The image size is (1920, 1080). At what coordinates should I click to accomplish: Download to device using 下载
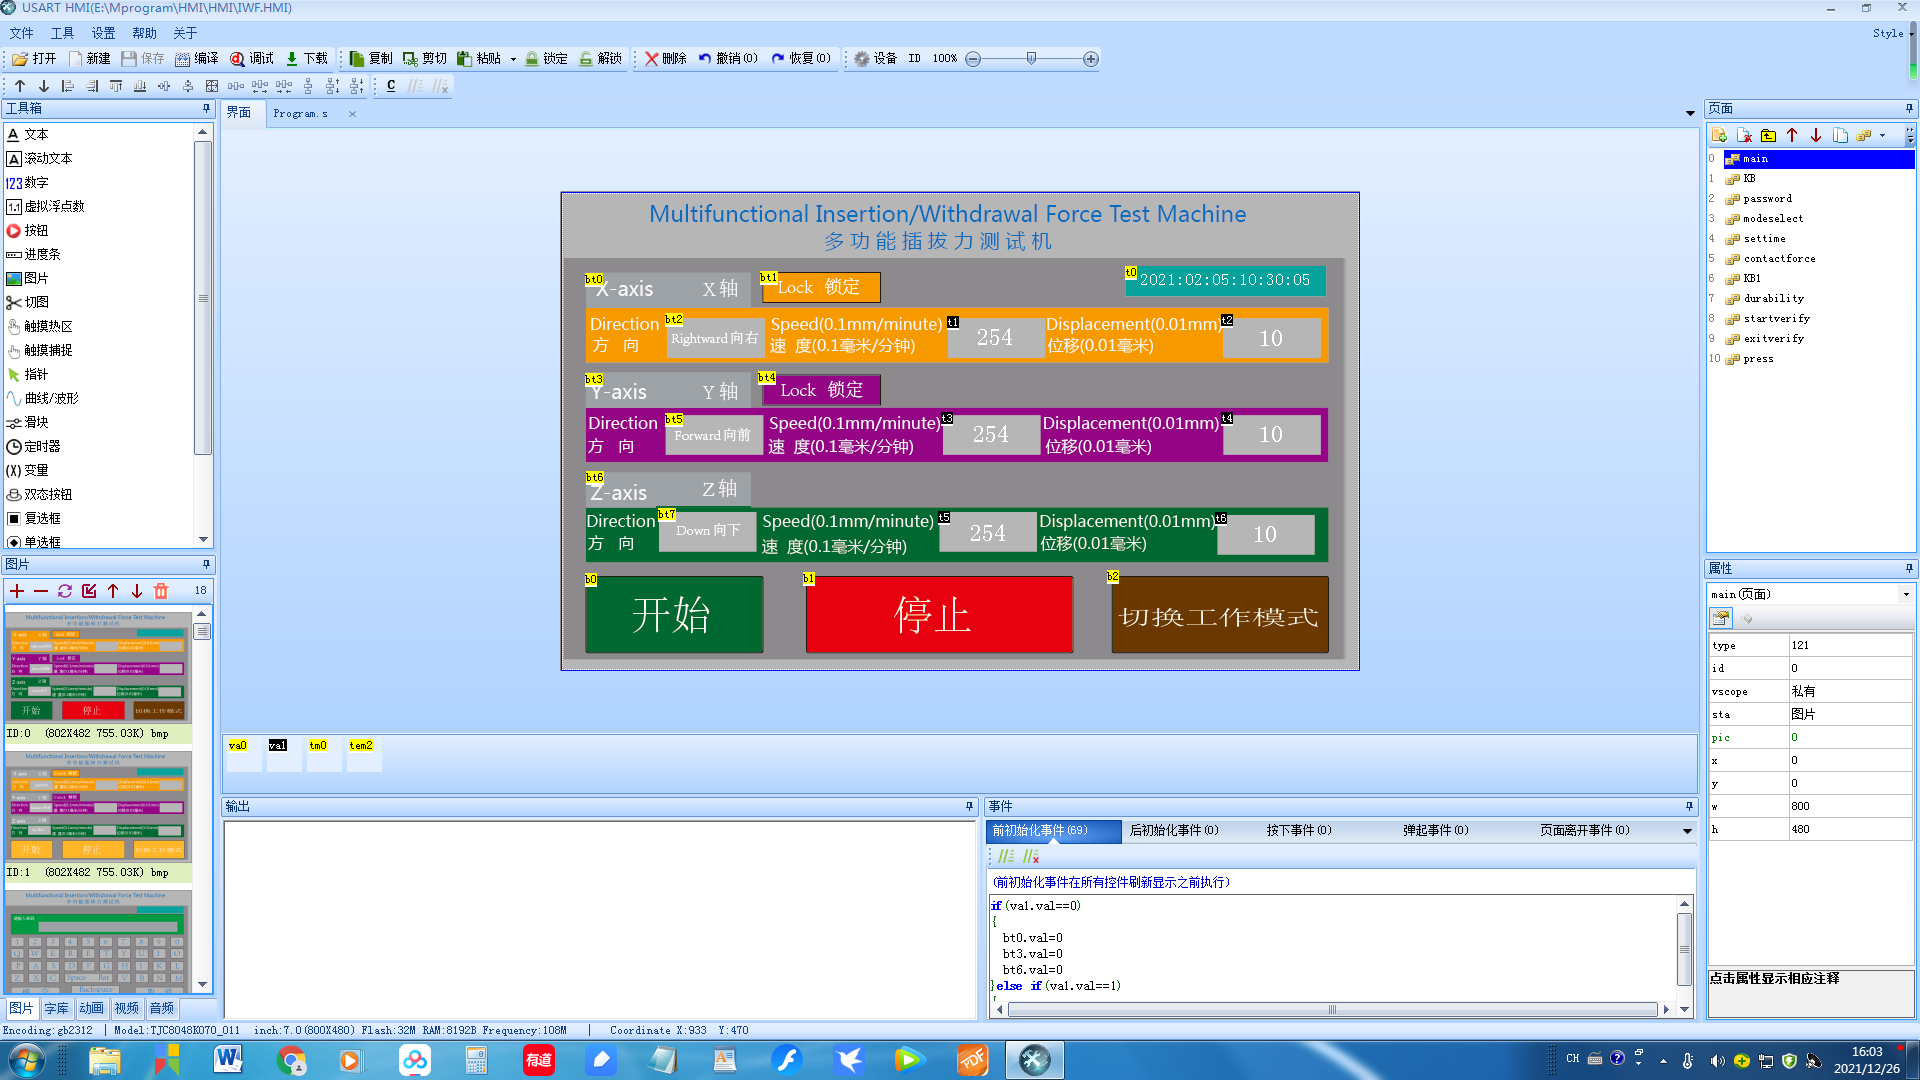tap(306, 59)
